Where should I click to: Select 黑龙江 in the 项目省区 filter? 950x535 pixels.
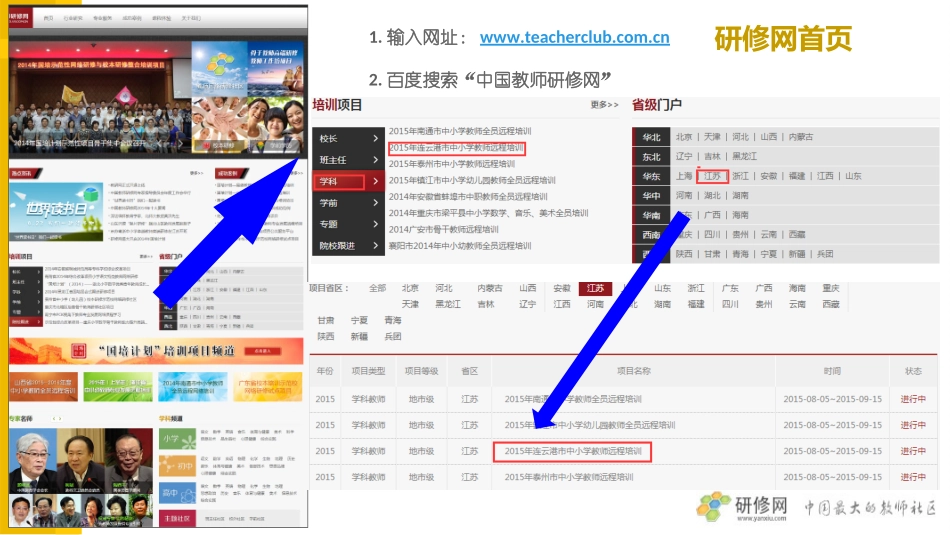tap(448, 304)
